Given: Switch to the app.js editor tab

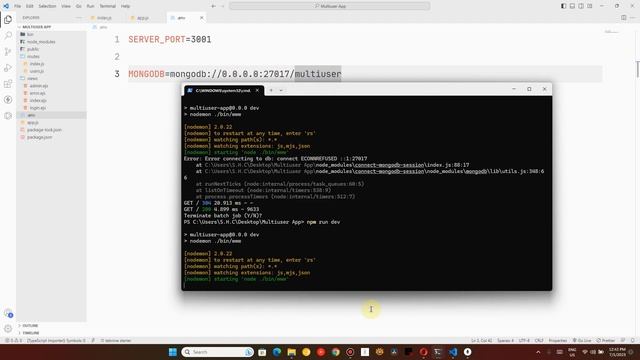Looking at the screenshot, I should [143, 18].
